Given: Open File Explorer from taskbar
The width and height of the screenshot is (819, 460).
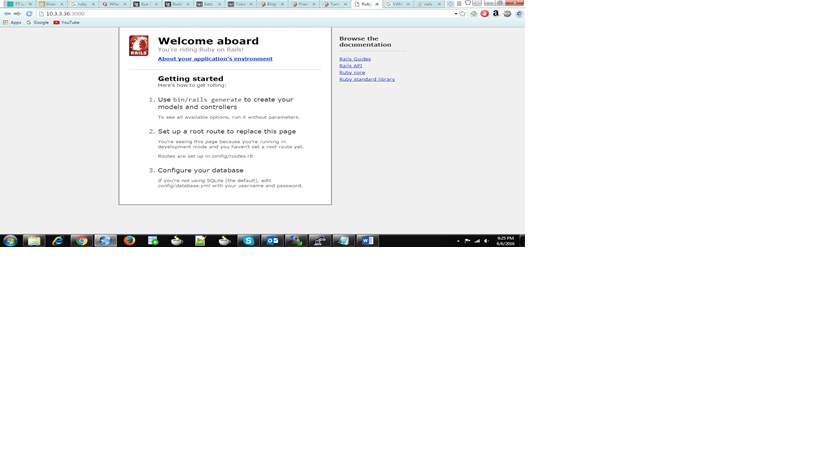Looking at the screenshot, I should click(x=34, y=241).
